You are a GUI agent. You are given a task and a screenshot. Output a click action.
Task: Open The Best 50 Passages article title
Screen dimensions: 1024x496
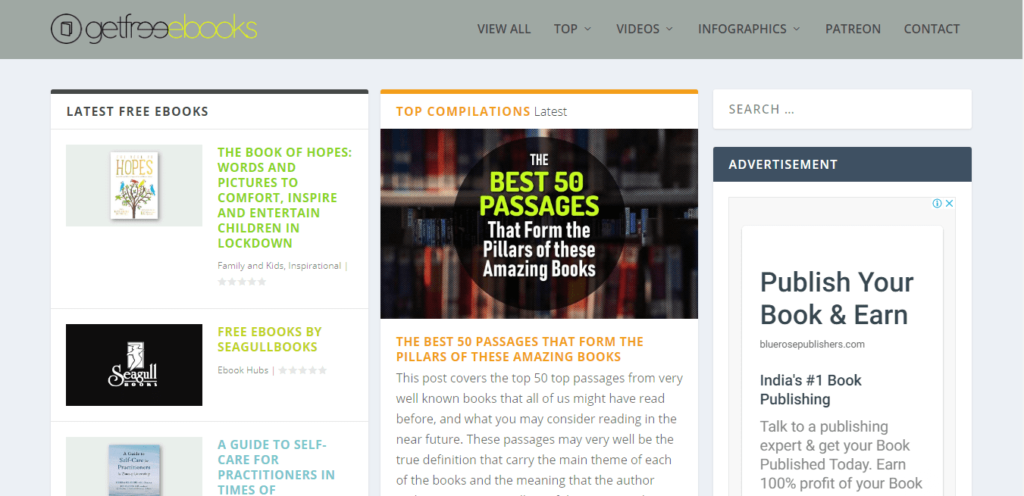[520, 349]
